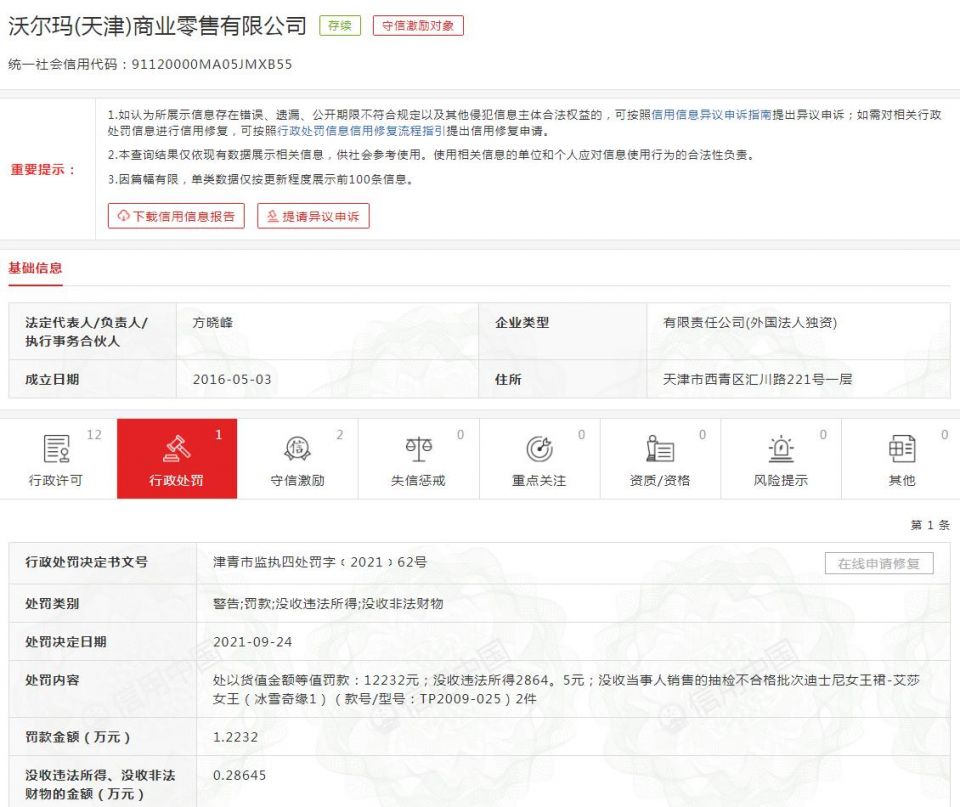Click the 失信惩戒 scales icon
Image resolution: width=960 pixels, height=807 pixels.
click(418, 449)
